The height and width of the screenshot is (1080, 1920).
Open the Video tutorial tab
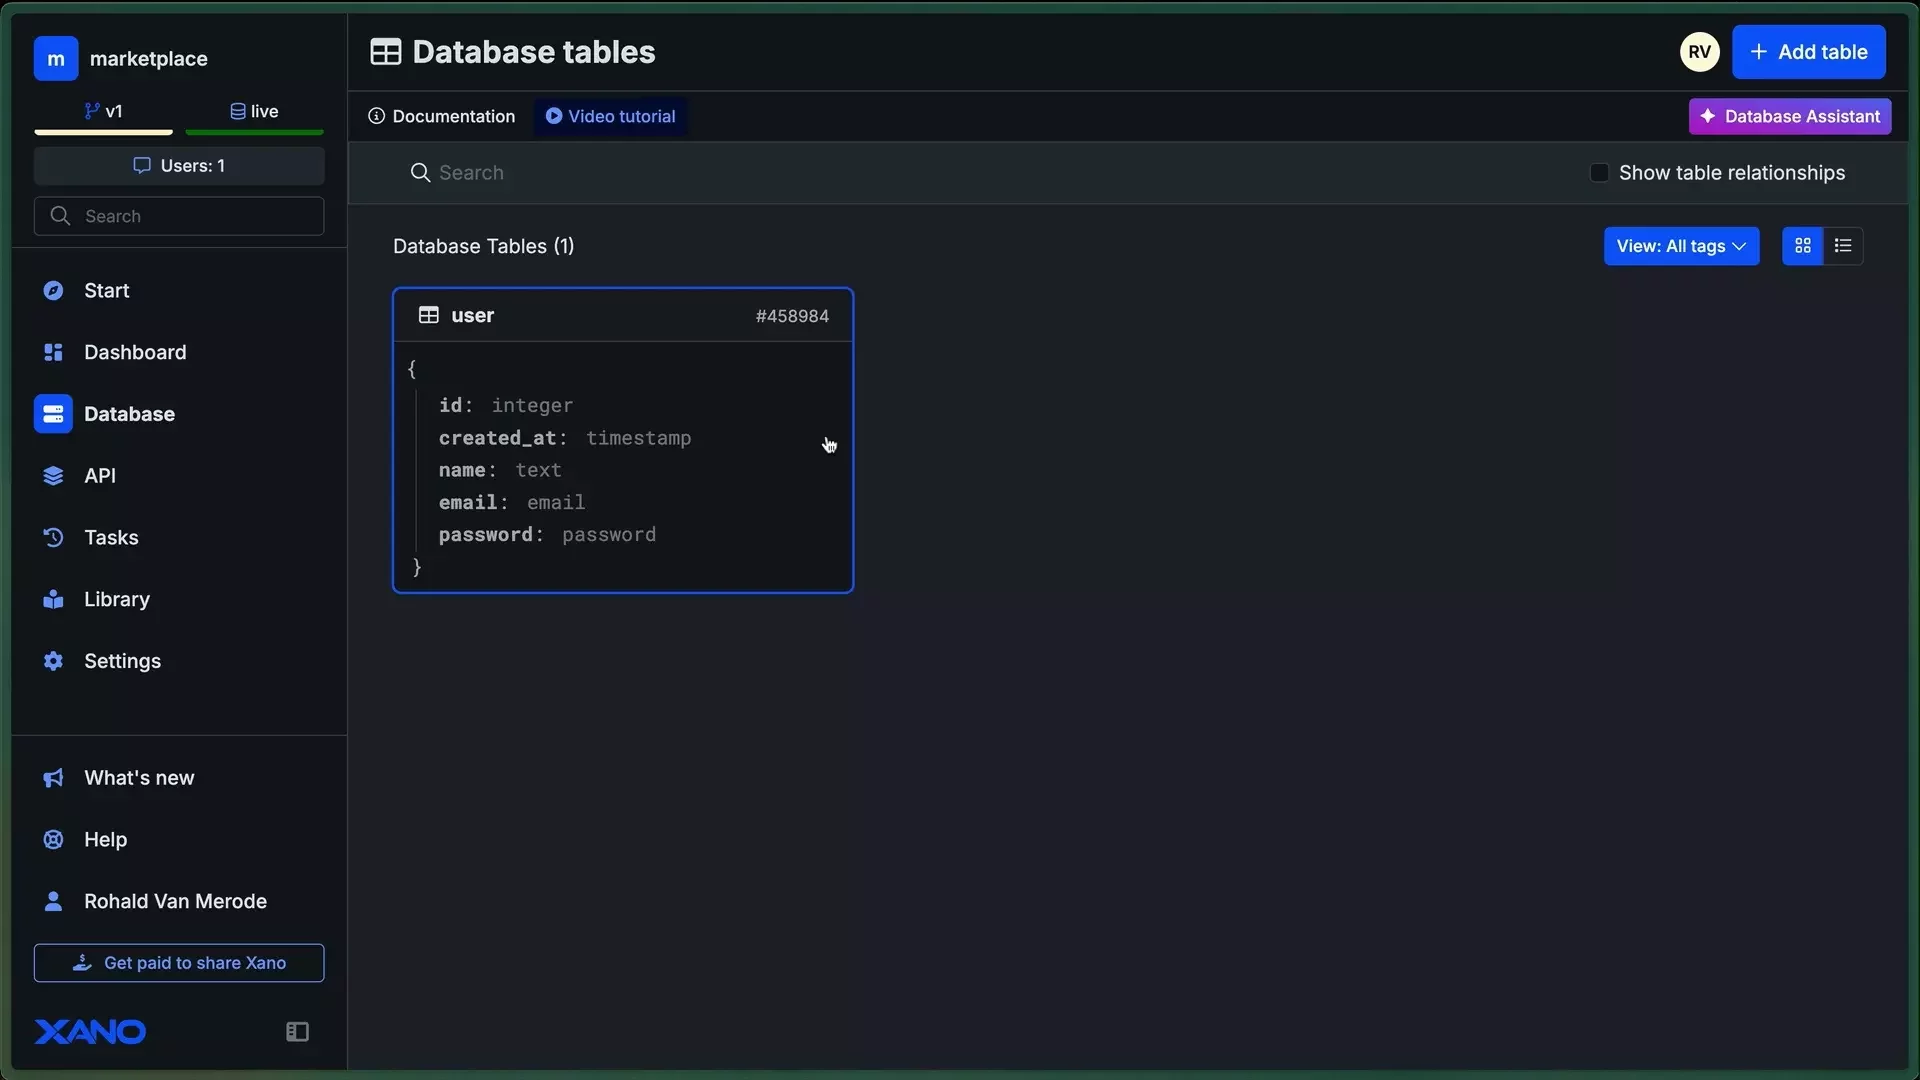pos(610,116)
